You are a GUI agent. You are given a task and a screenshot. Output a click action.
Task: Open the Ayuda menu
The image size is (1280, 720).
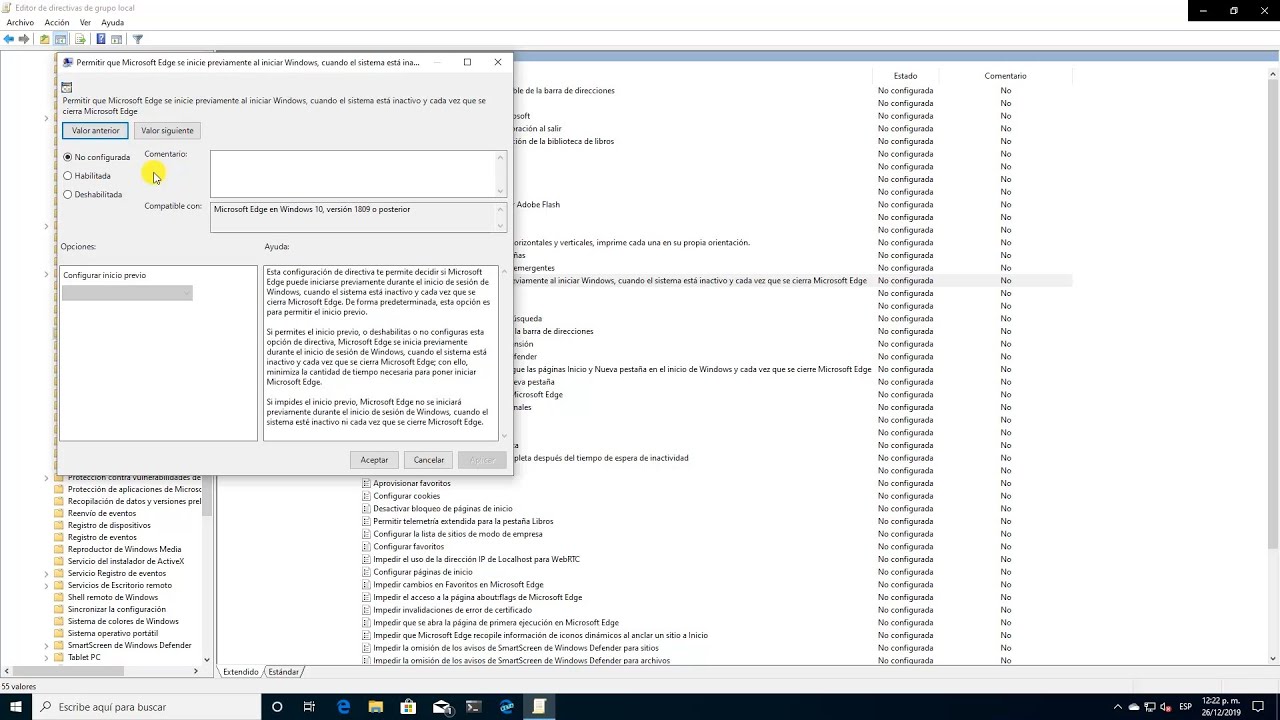(112, 22)
